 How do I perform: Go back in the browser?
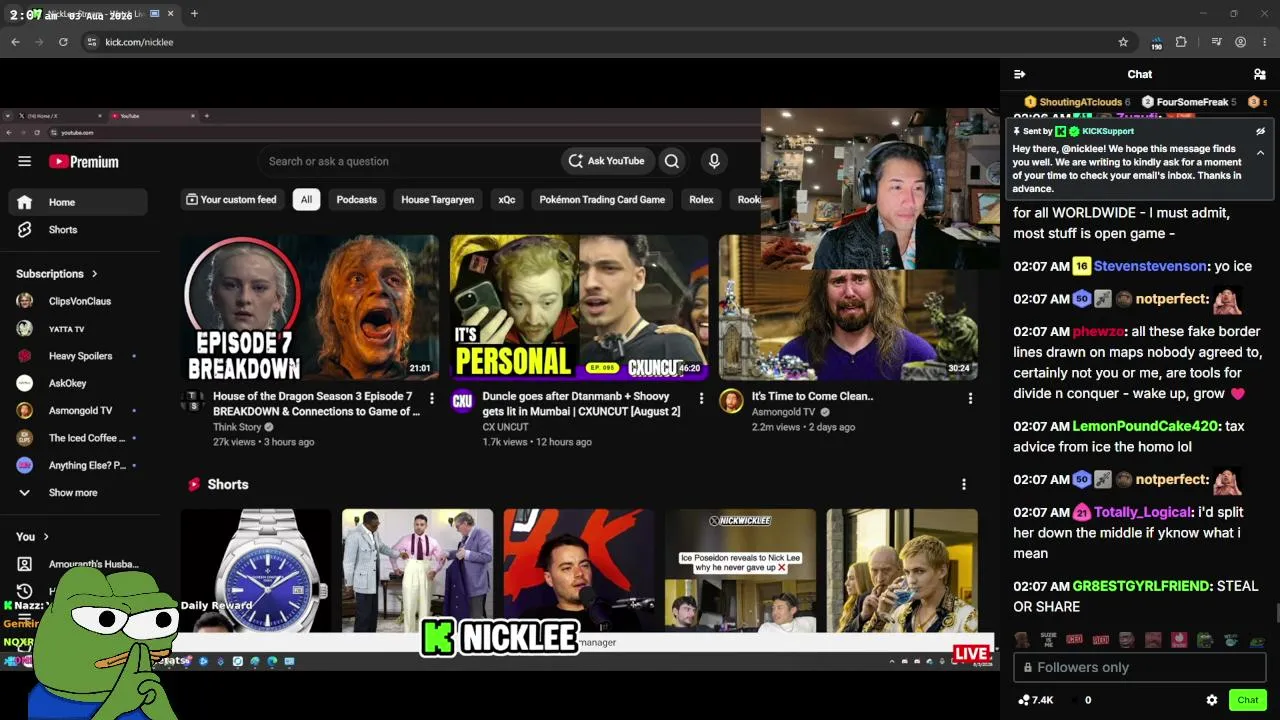point(15,42)
